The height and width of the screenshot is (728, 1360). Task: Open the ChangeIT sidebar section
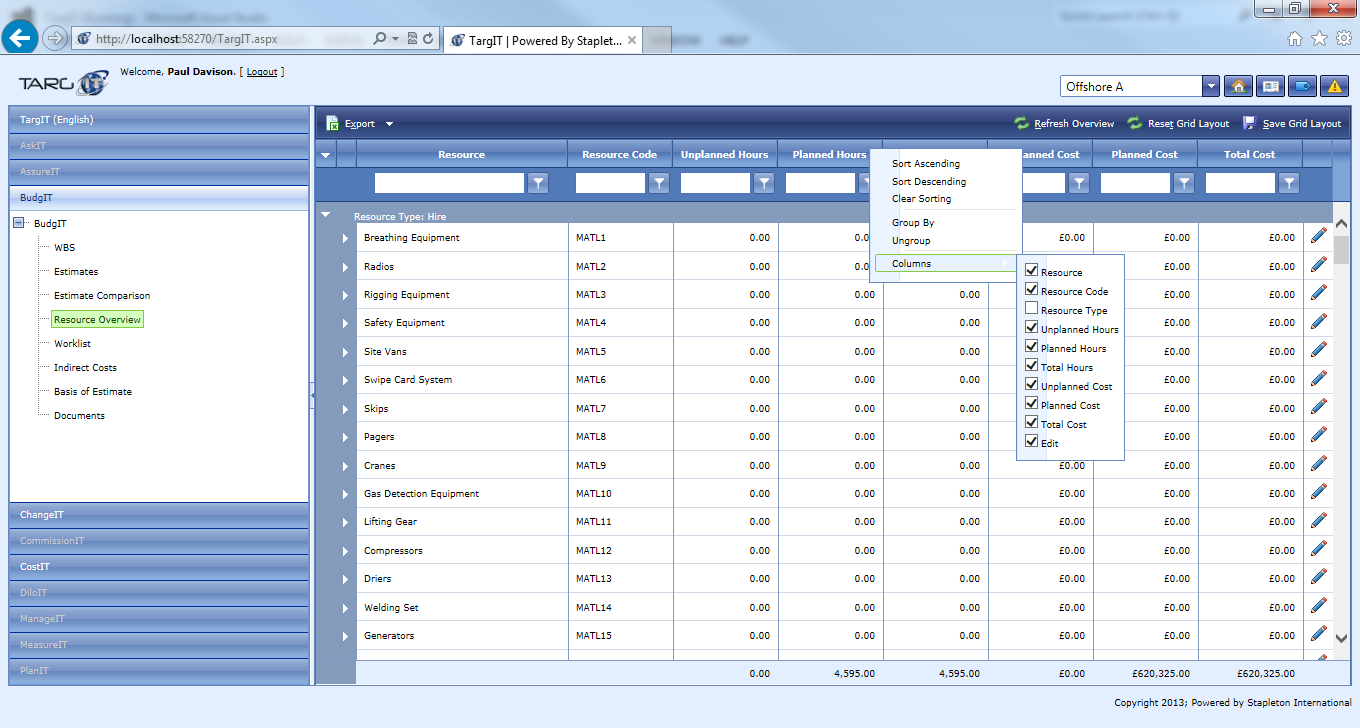(x=159, y=515)
